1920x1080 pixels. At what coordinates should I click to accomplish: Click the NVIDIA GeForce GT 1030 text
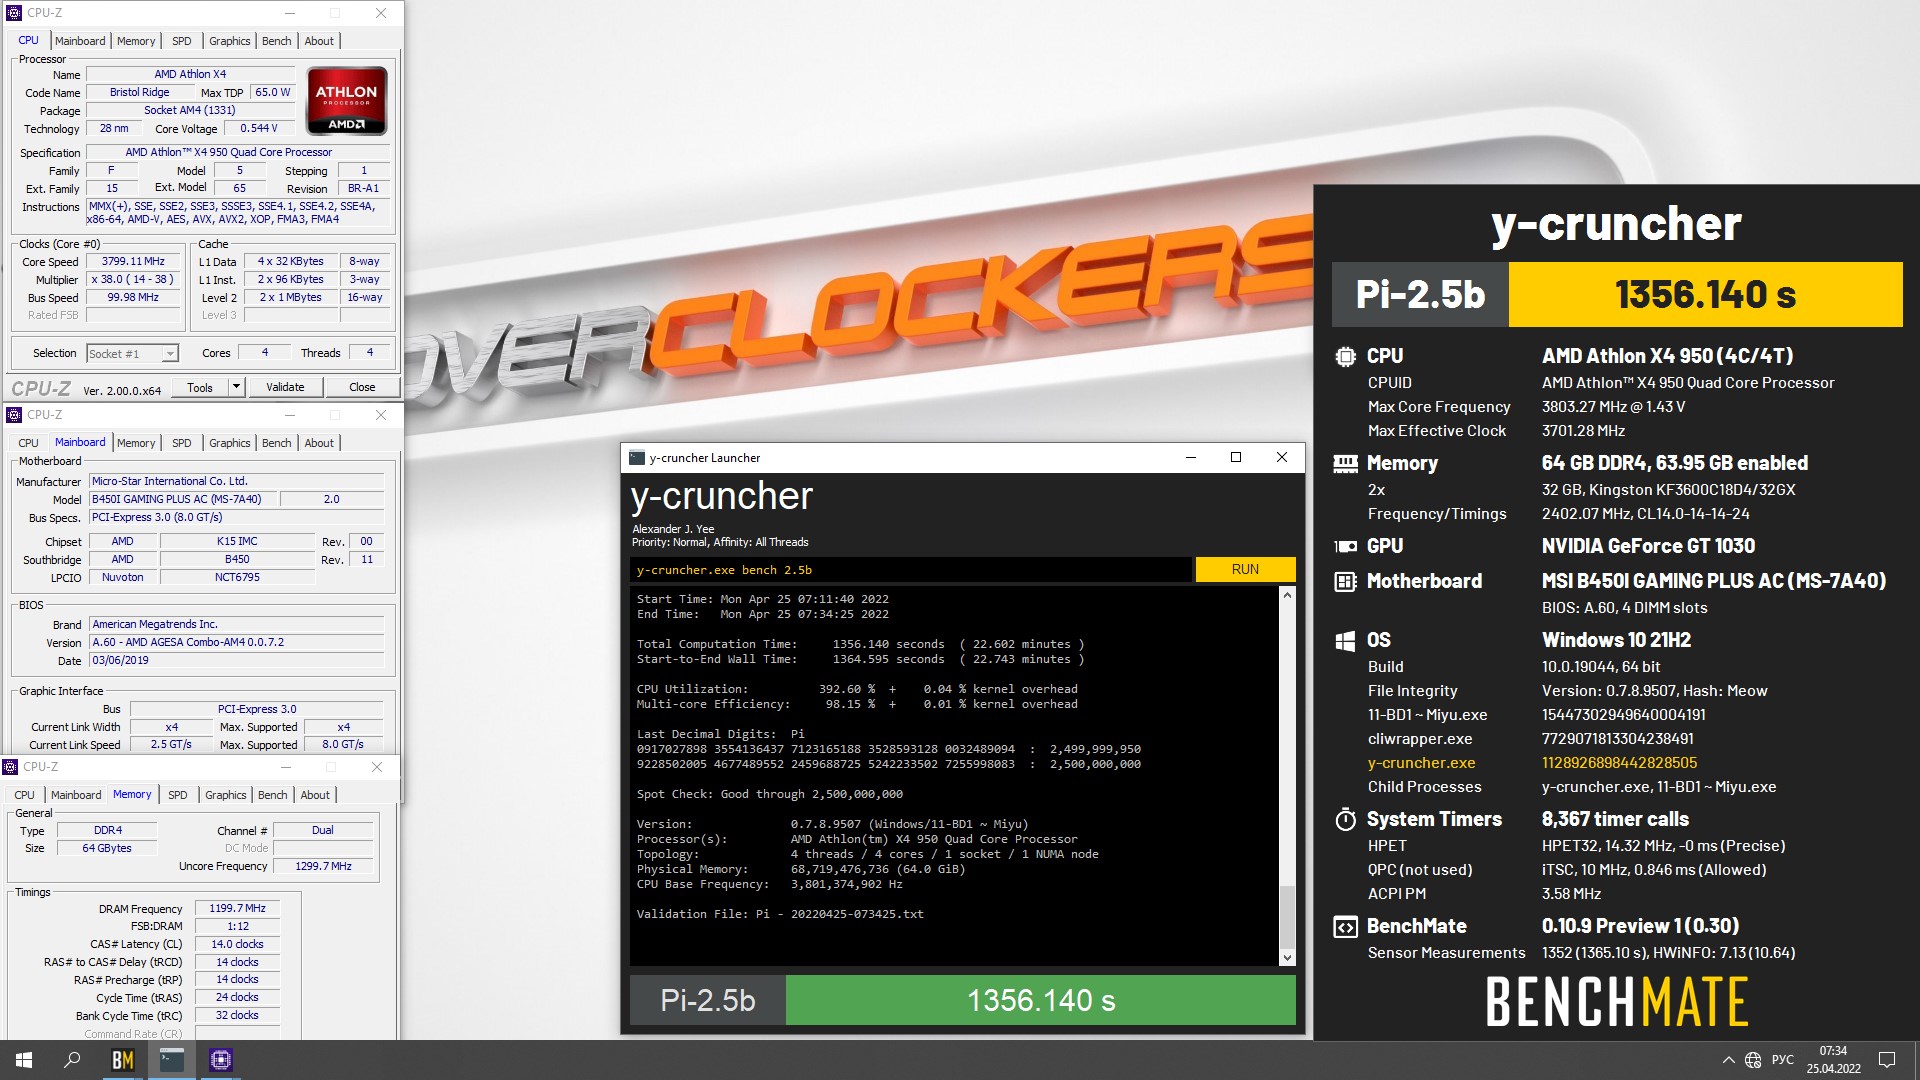[x=1648, y=547]
